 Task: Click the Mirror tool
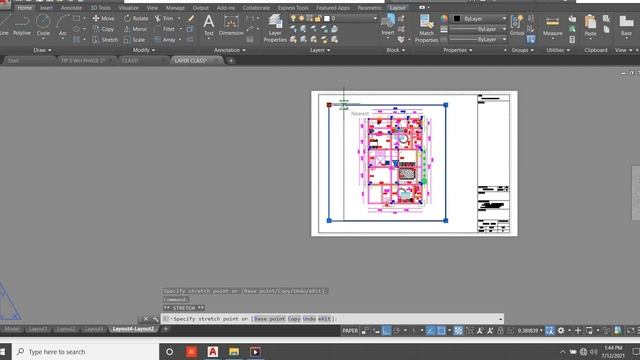(135, 29)
